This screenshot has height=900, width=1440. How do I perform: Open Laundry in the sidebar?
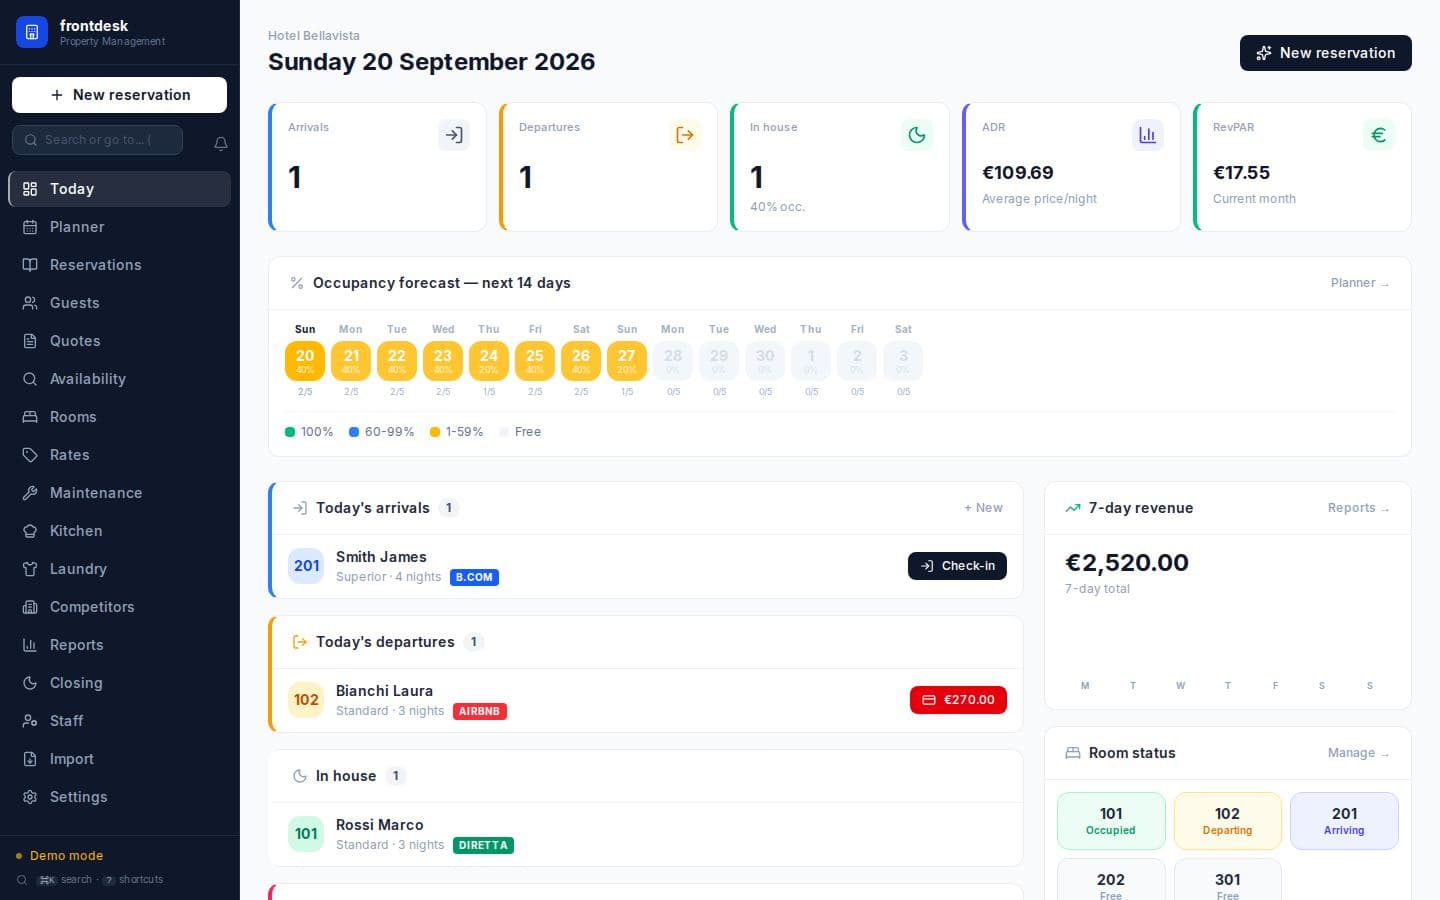(x=119, y=569)
